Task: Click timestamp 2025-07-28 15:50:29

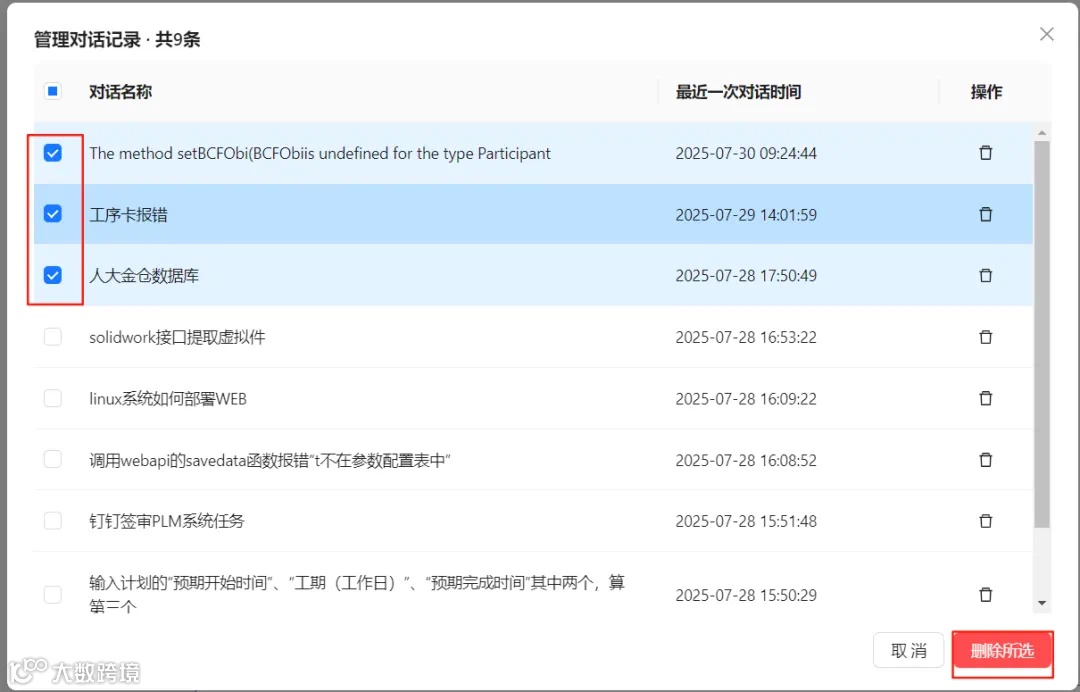Action: pyautogui.click(x=746, y=595)
